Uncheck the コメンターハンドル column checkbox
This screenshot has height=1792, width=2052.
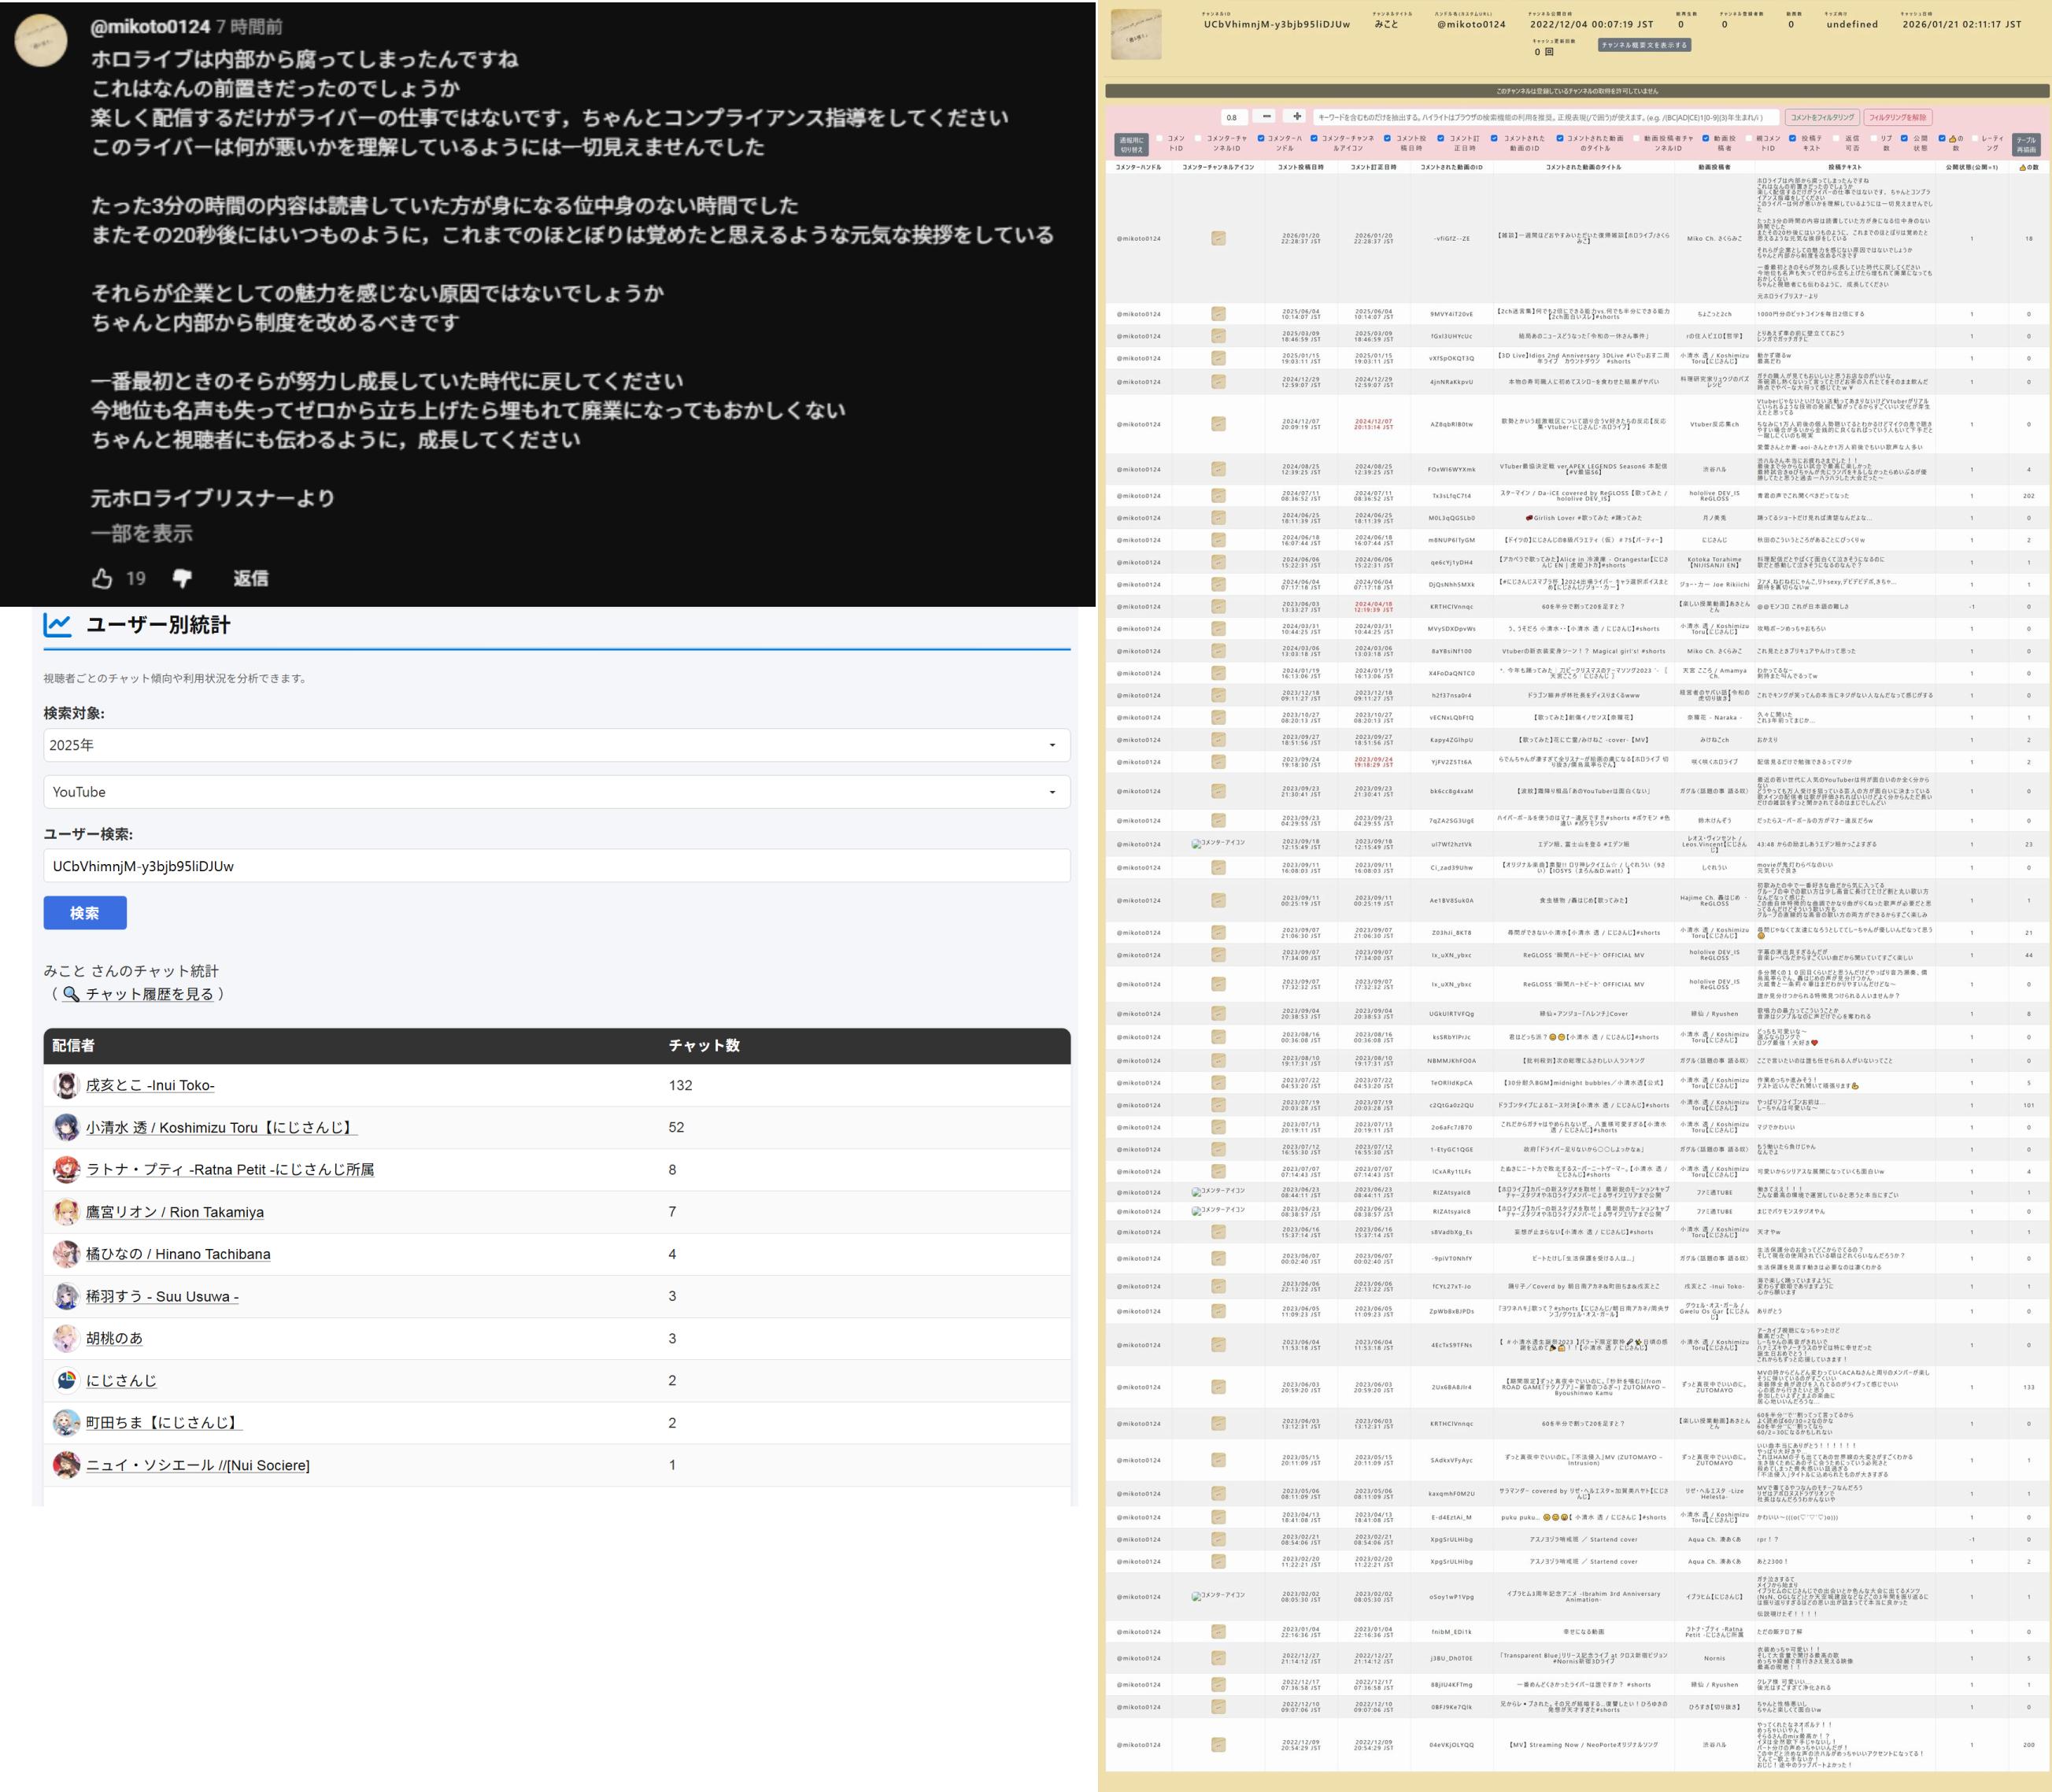coord(1261,138)
